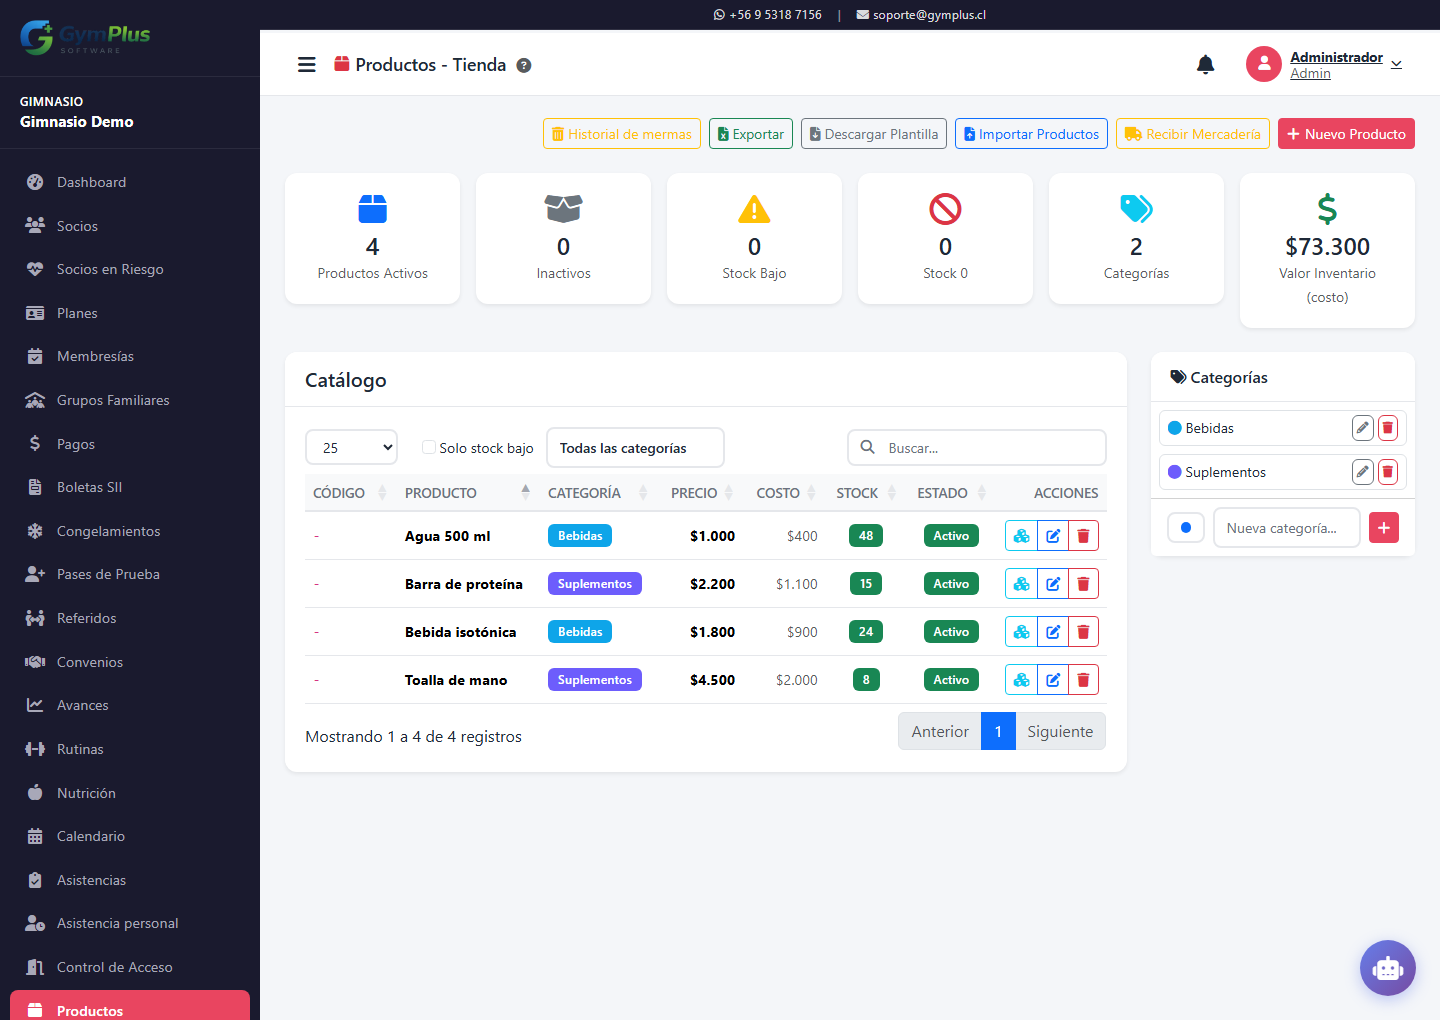Sort table by Precio column
The image size is (1440, 1020).
[702, 493]
